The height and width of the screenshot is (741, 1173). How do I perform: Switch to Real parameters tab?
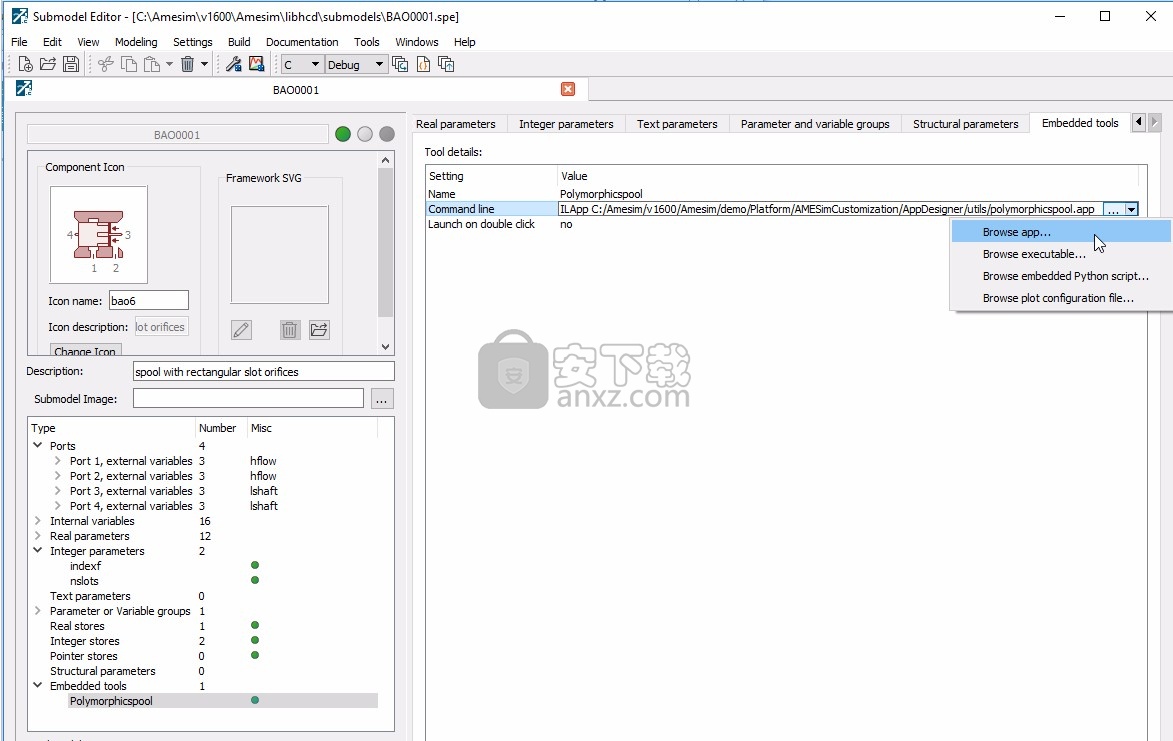click(x=456, y=124)
